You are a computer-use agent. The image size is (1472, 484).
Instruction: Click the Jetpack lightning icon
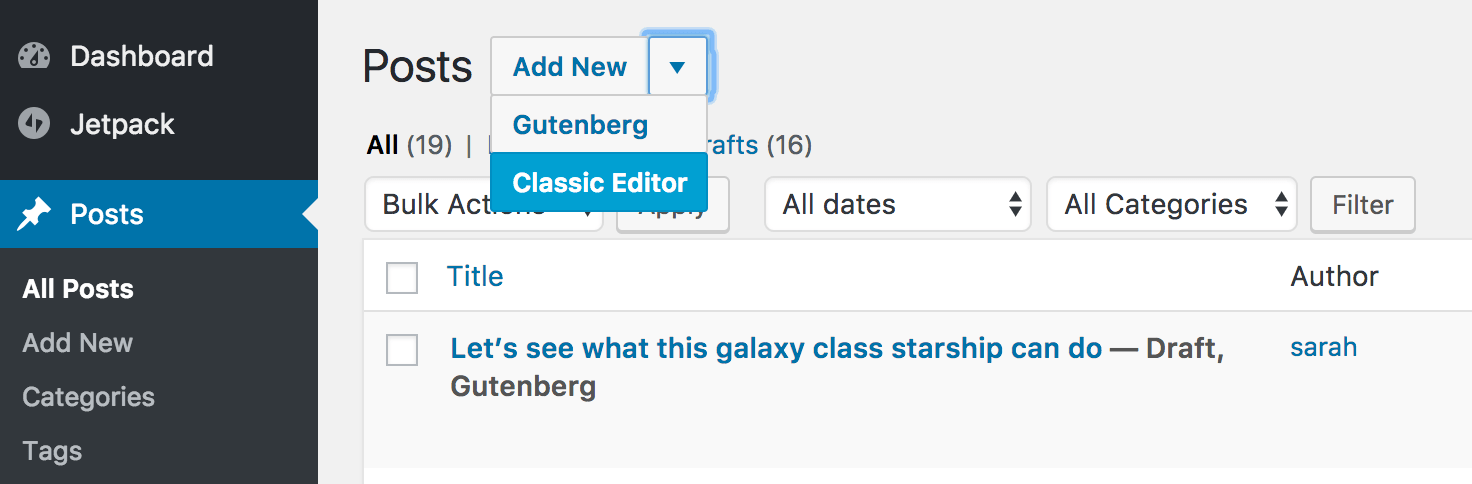point(34,125)
